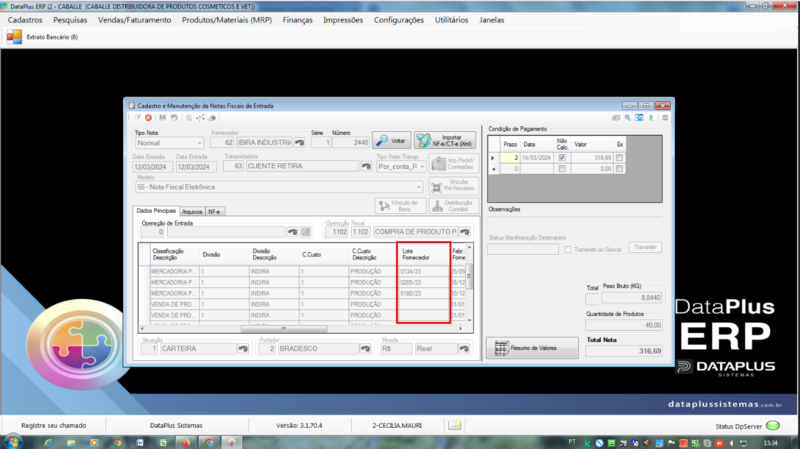Viewport: 800px width, 449px height.
Task: Click the Distribuição Contábil button
Action: pos(454,206)
